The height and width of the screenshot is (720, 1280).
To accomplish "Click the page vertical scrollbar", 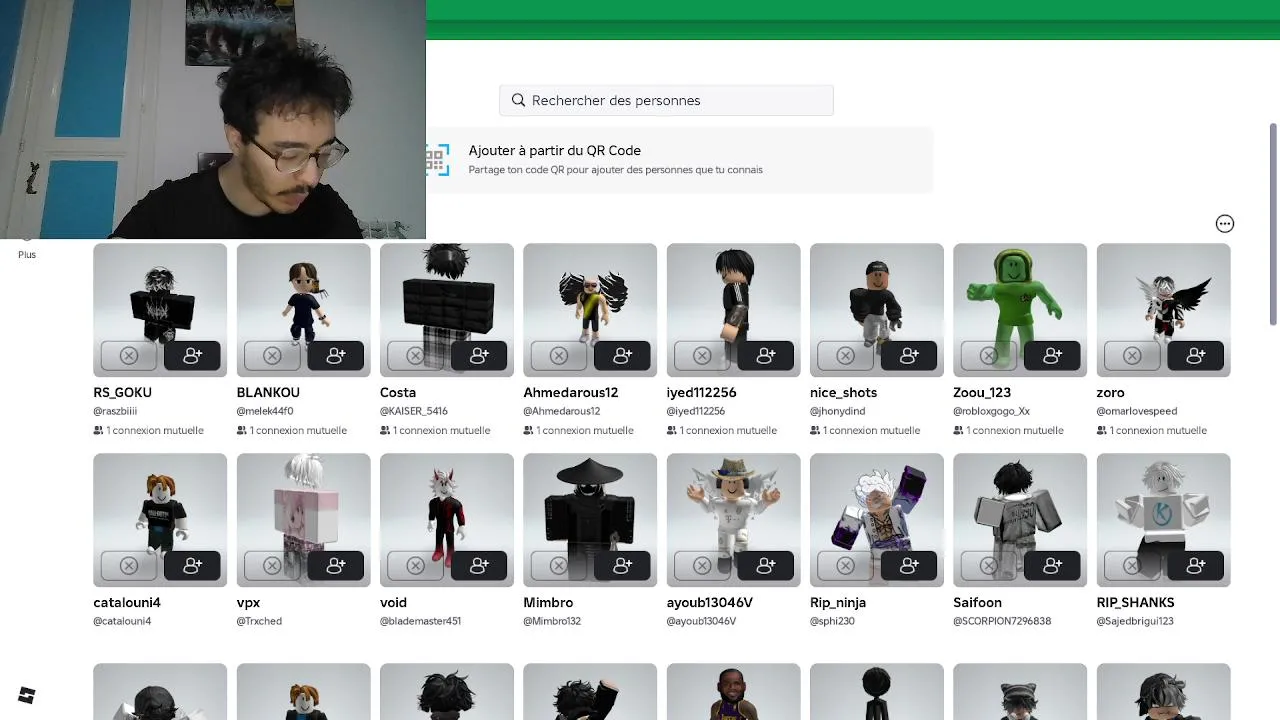I will point(1273,224).
